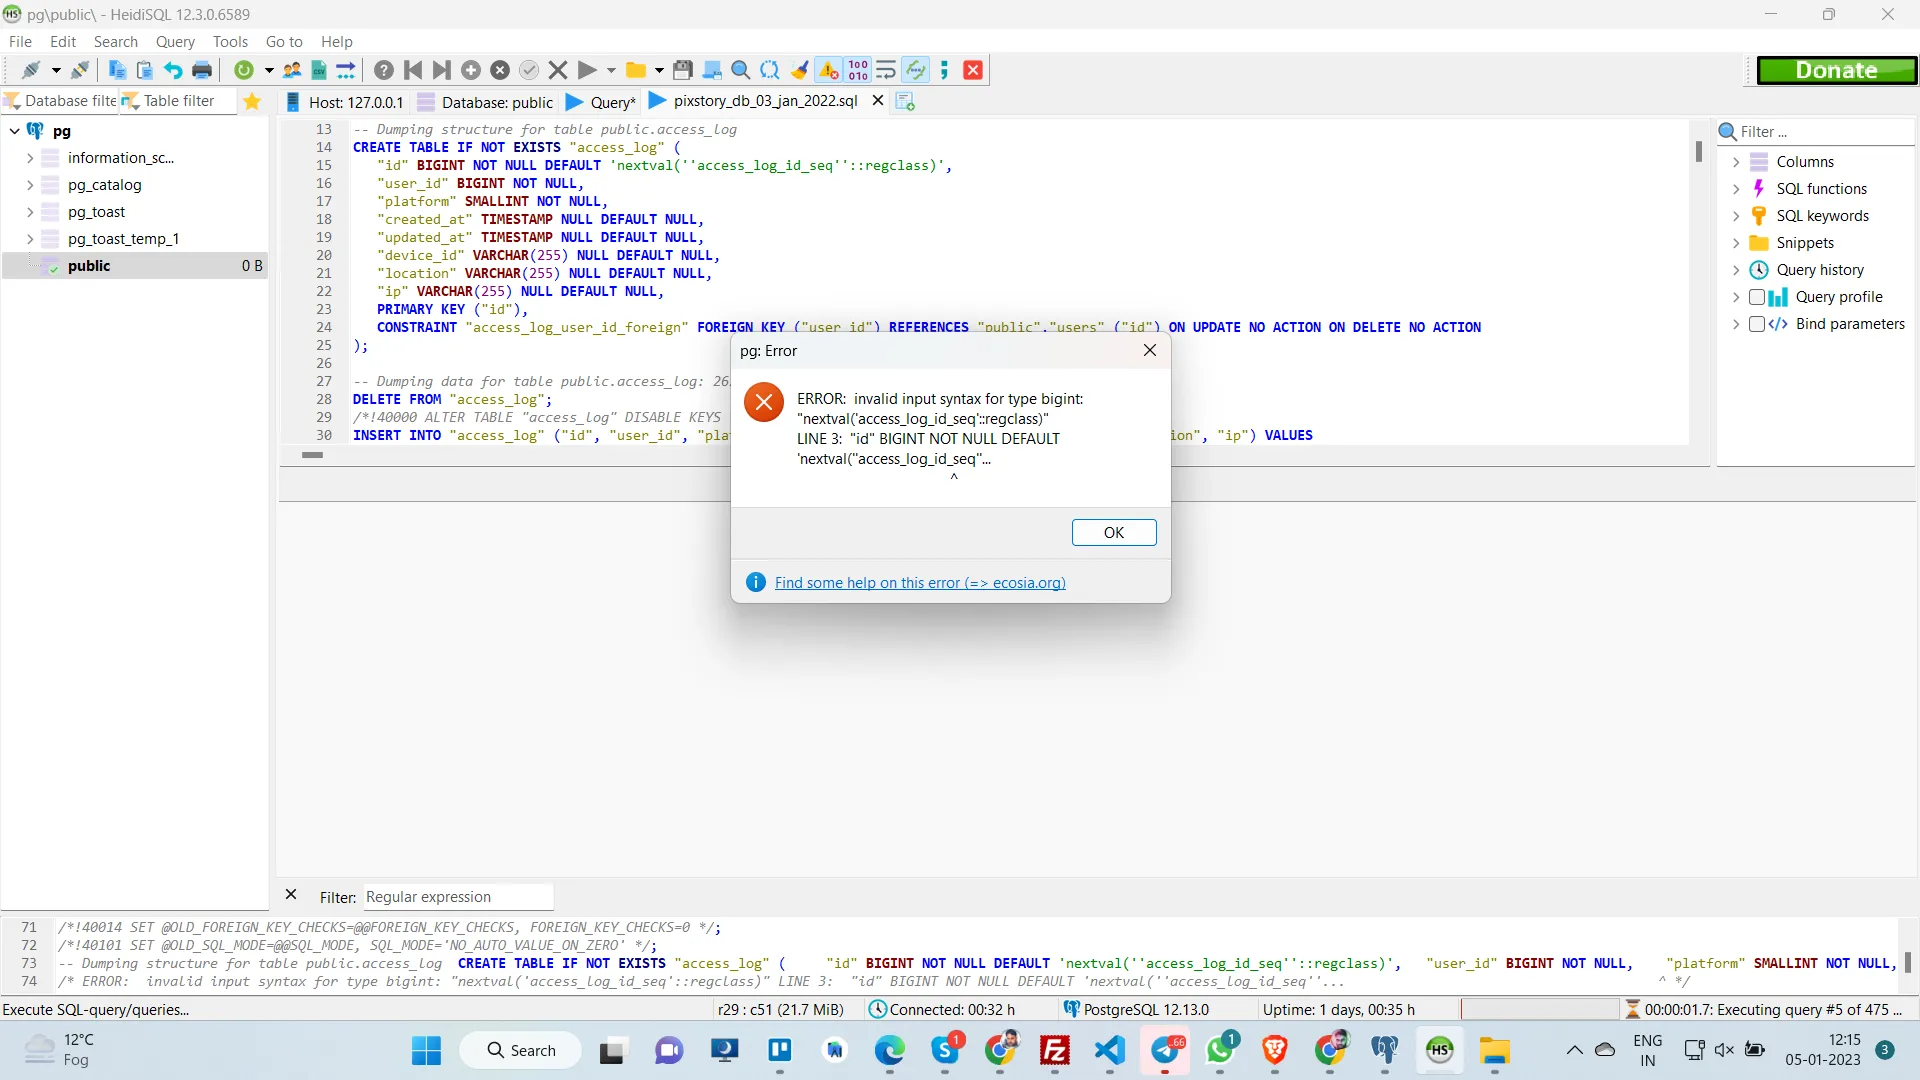Toggle the favorites star filter
The width and height of the screenshot is (1920, 1080).
pos(252,101)
